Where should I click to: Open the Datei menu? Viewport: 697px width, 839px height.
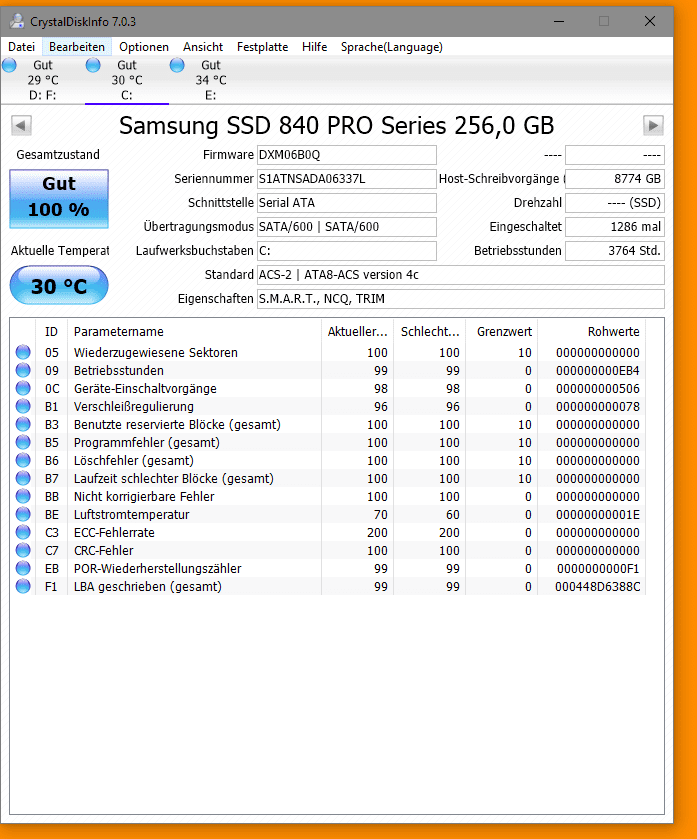click(21, 47)
